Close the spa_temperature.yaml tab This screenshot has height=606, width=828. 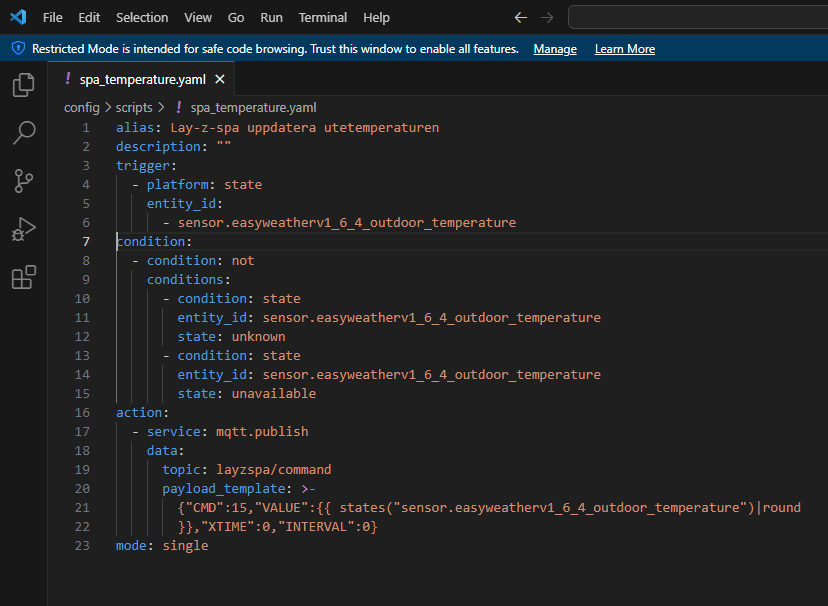[220, 79]
